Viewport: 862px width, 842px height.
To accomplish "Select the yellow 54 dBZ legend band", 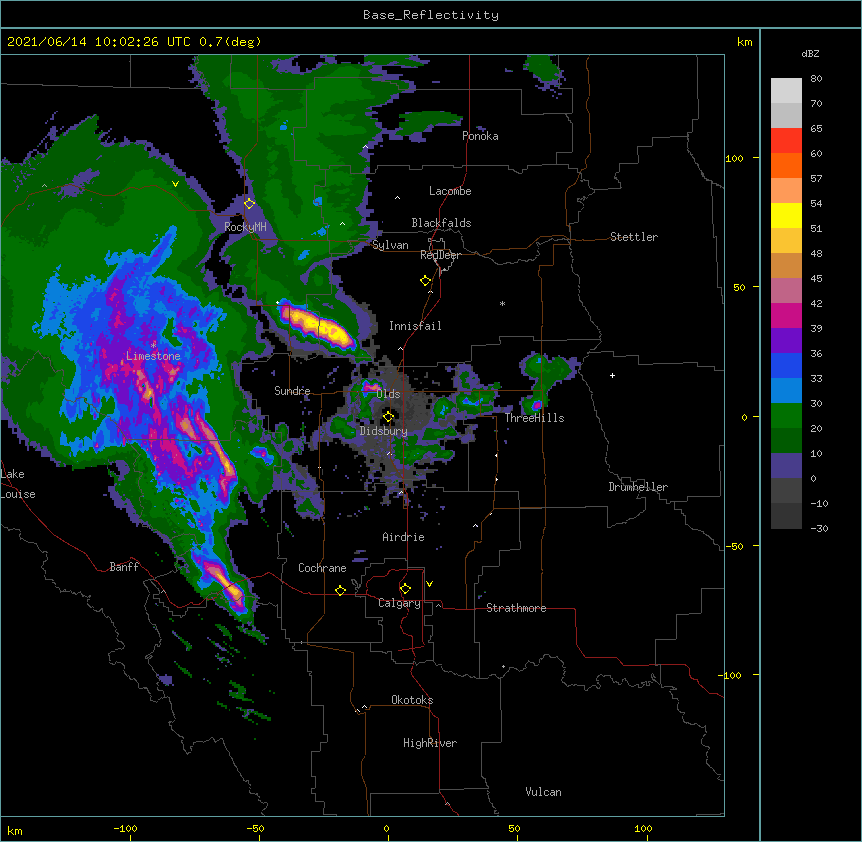I will point(786,215).
